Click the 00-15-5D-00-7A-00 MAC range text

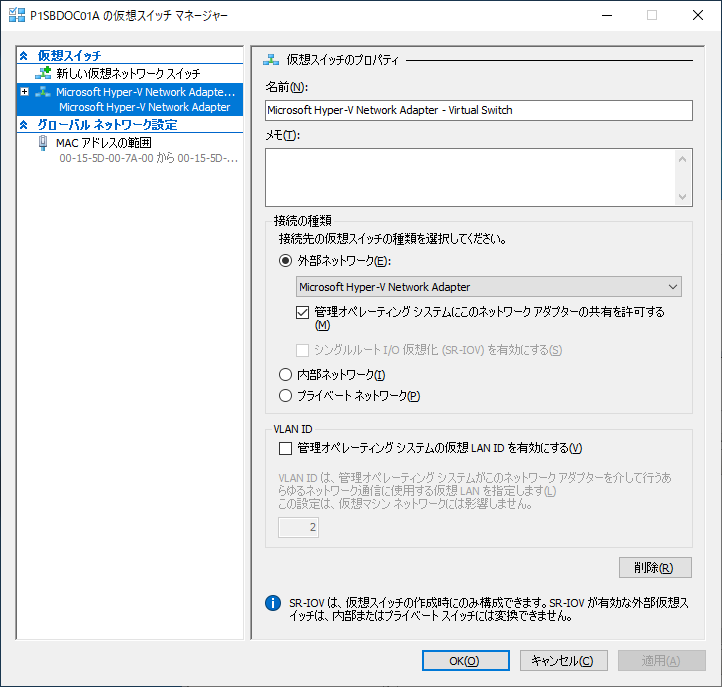(148, 158)
